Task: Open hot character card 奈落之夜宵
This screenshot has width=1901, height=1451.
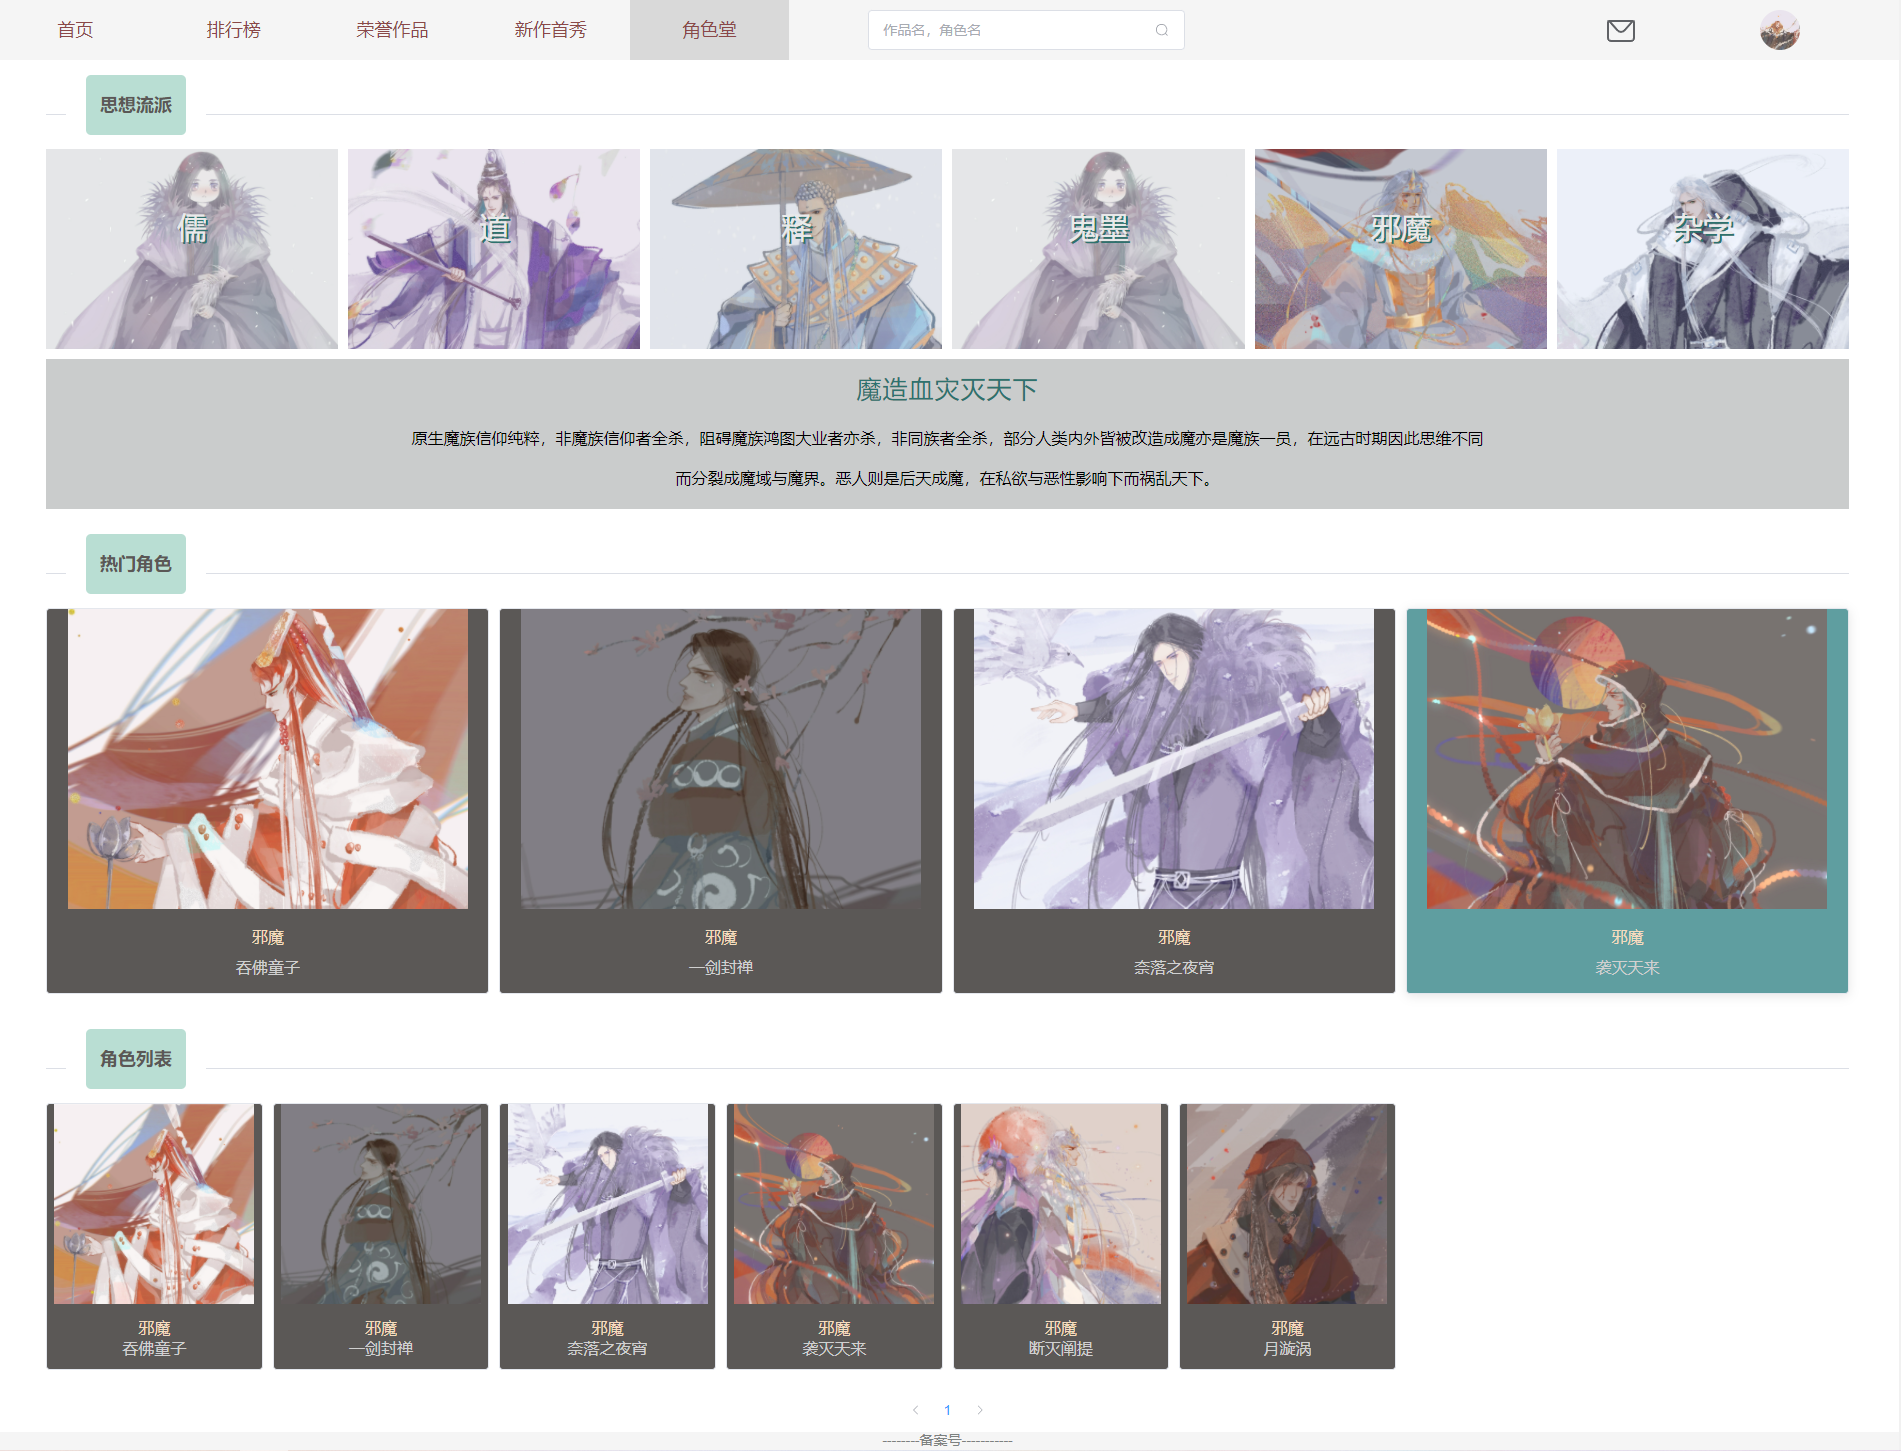Action: (x=1174, y=801)
